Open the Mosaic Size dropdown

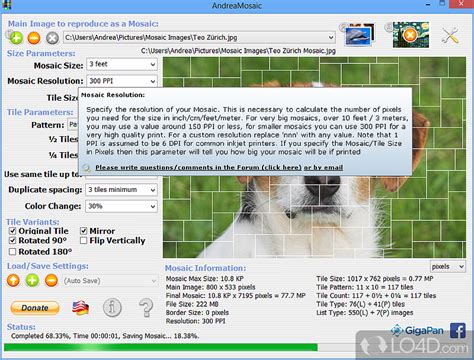[x=122, y=64]
